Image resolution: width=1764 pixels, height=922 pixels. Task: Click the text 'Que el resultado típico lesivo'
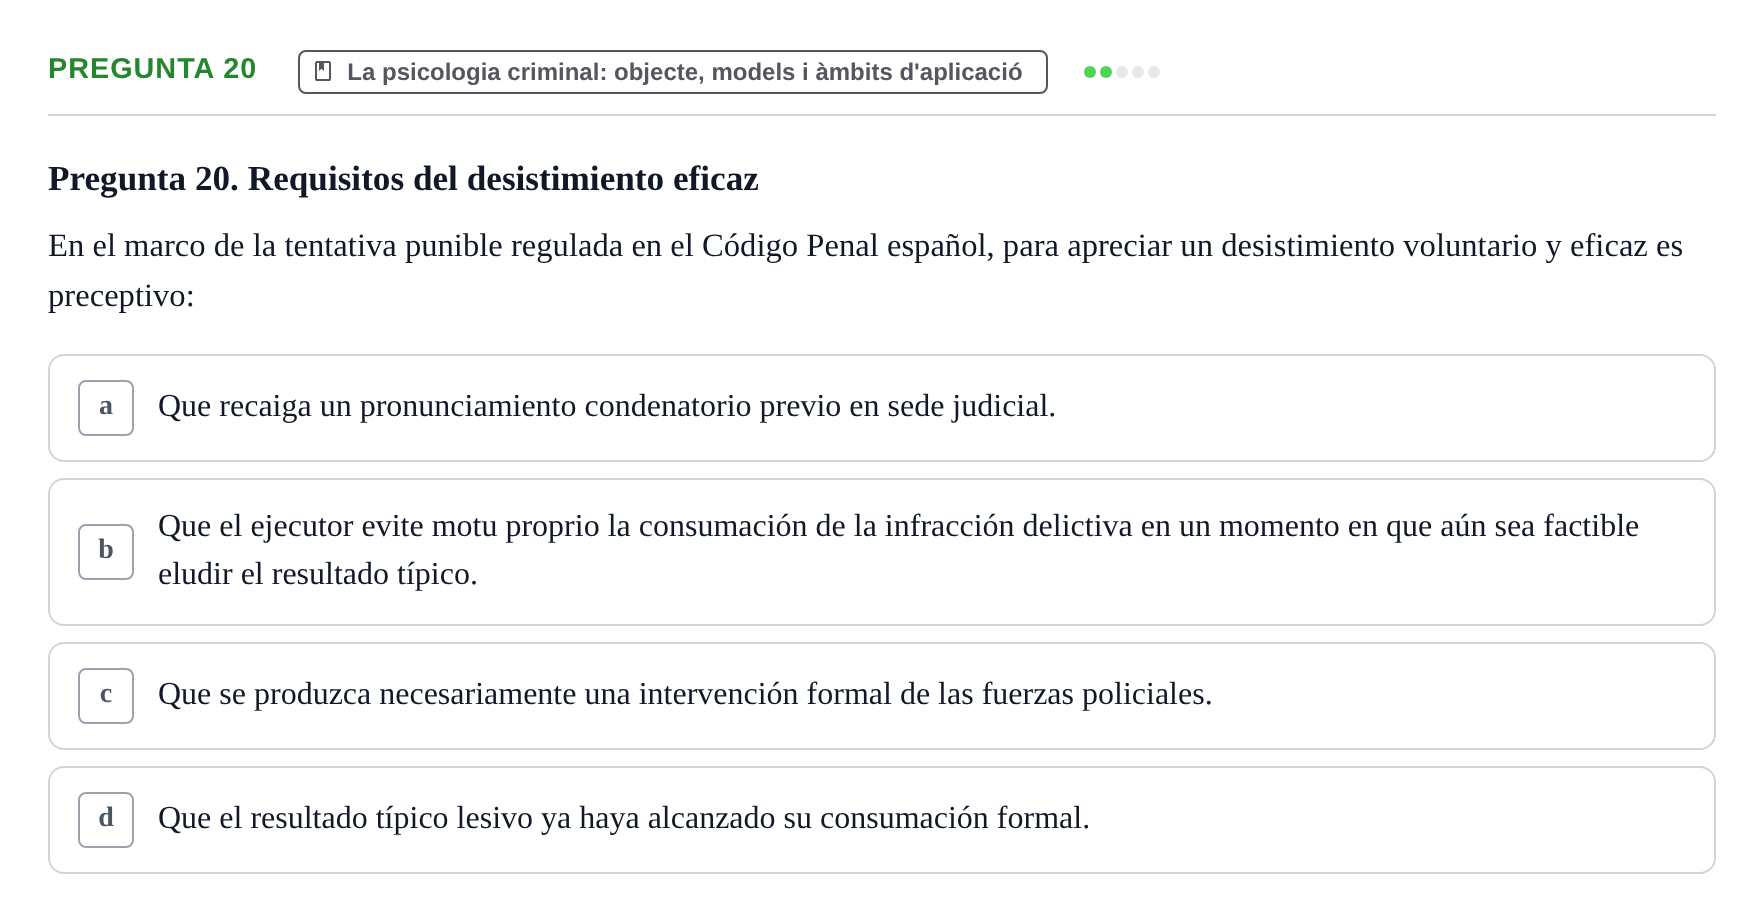[345, 818]
